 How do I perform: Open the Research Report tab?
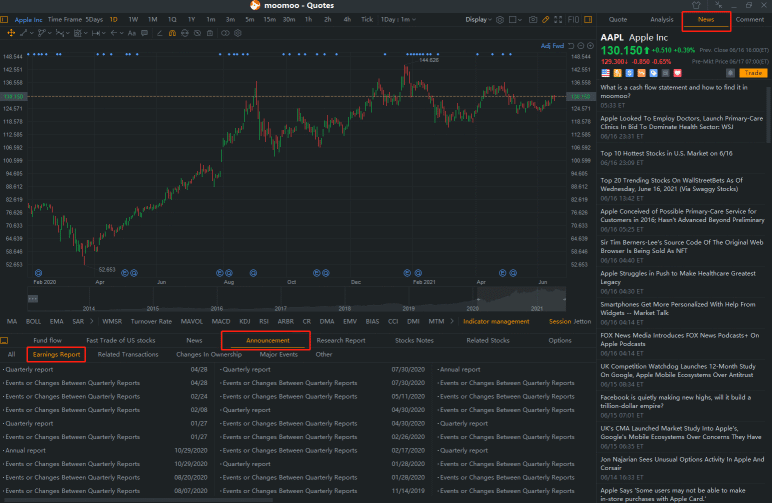pyautogui.click(x=341, y=340)
